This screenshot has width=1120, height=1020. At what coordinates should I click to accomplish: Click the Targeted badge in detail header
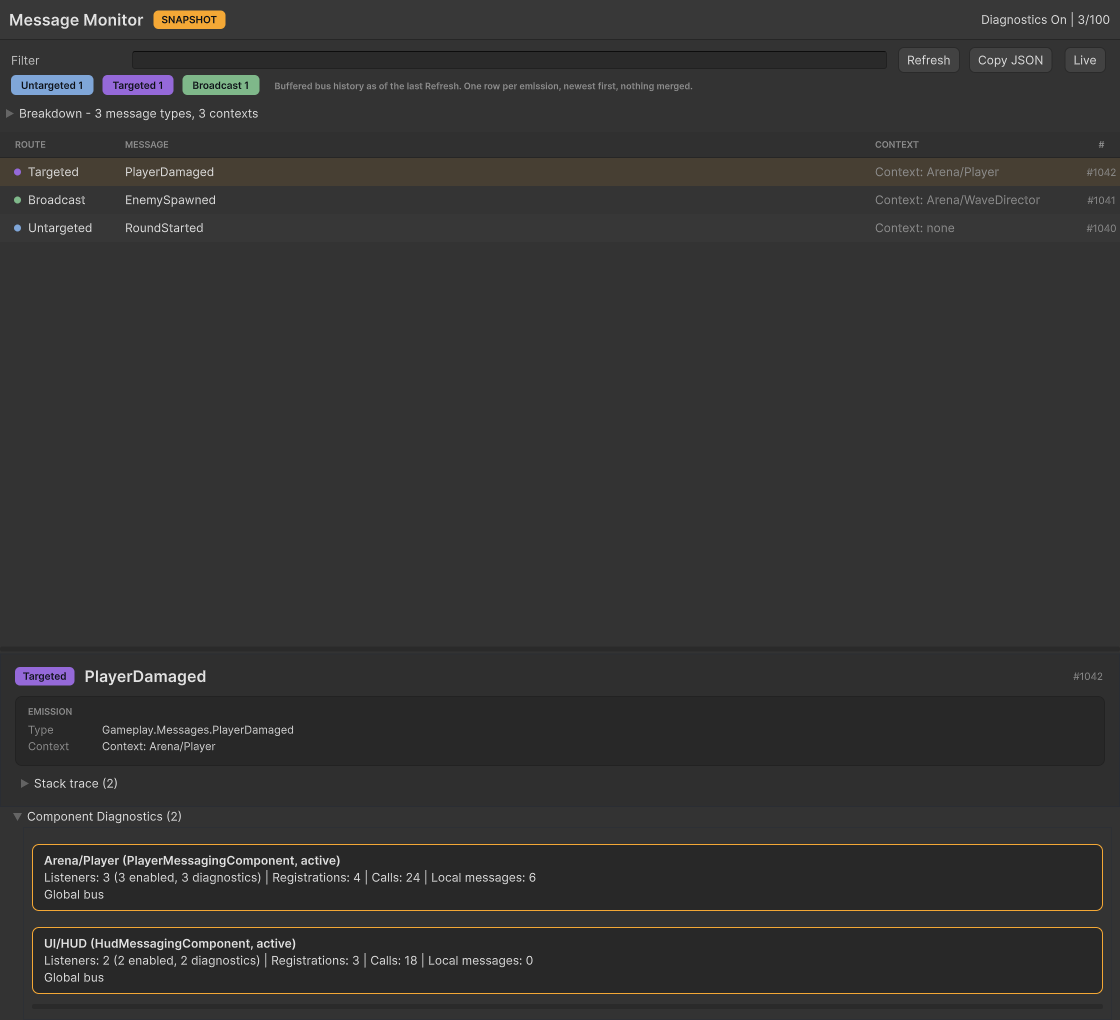44,676
